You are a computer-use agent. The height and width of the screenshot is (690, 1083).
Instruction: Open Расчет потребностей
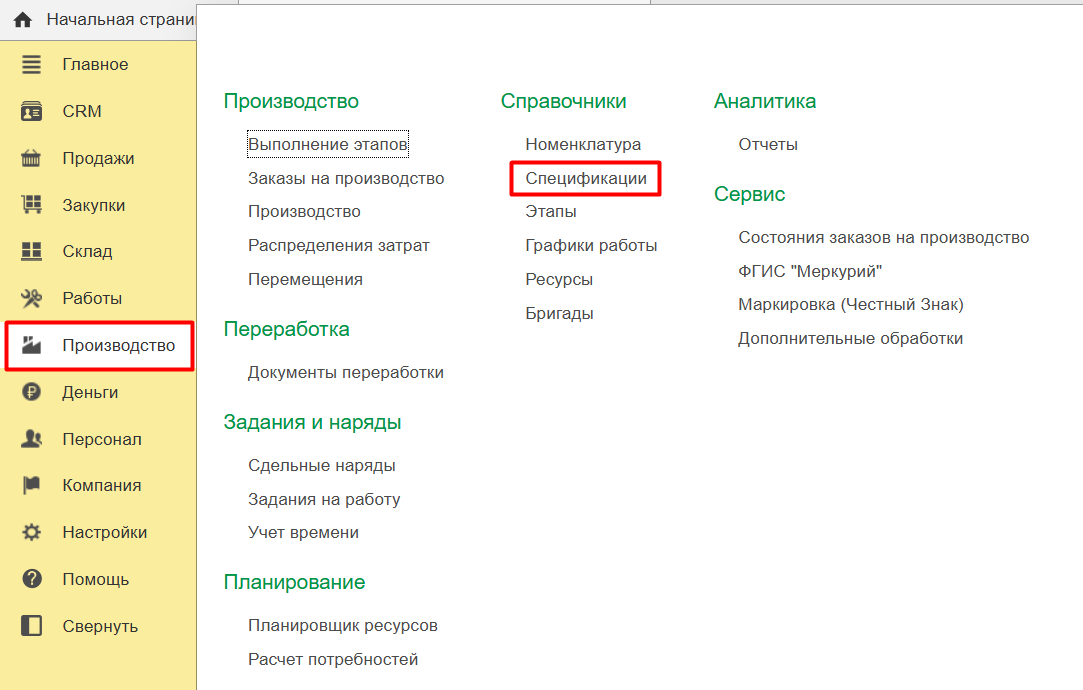333,660
